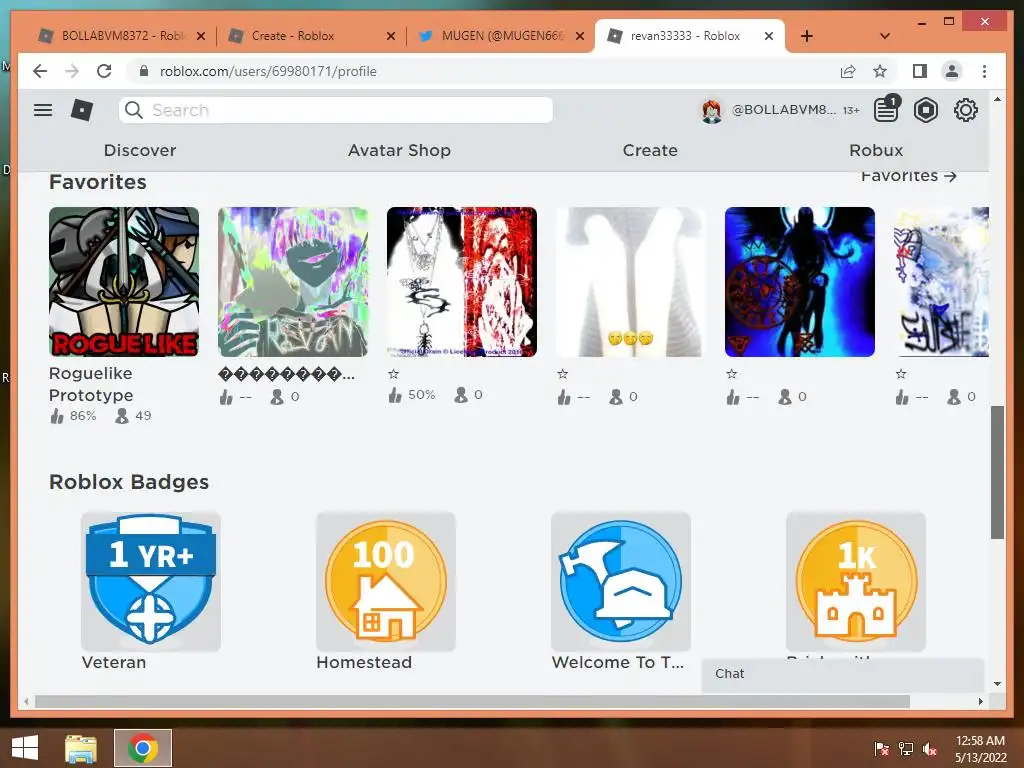
Task: Click the 50% rating on the chains game
Action: coord(422,394)
